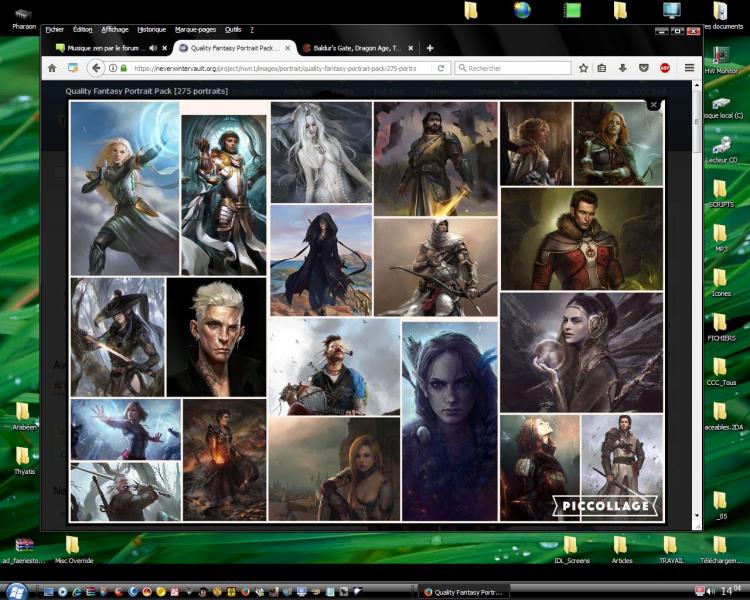The width and height of the screenshot is (750, 600).
Task: Close the Quality Fantasy Portrait Pack tab
Action: pos(287,48)
